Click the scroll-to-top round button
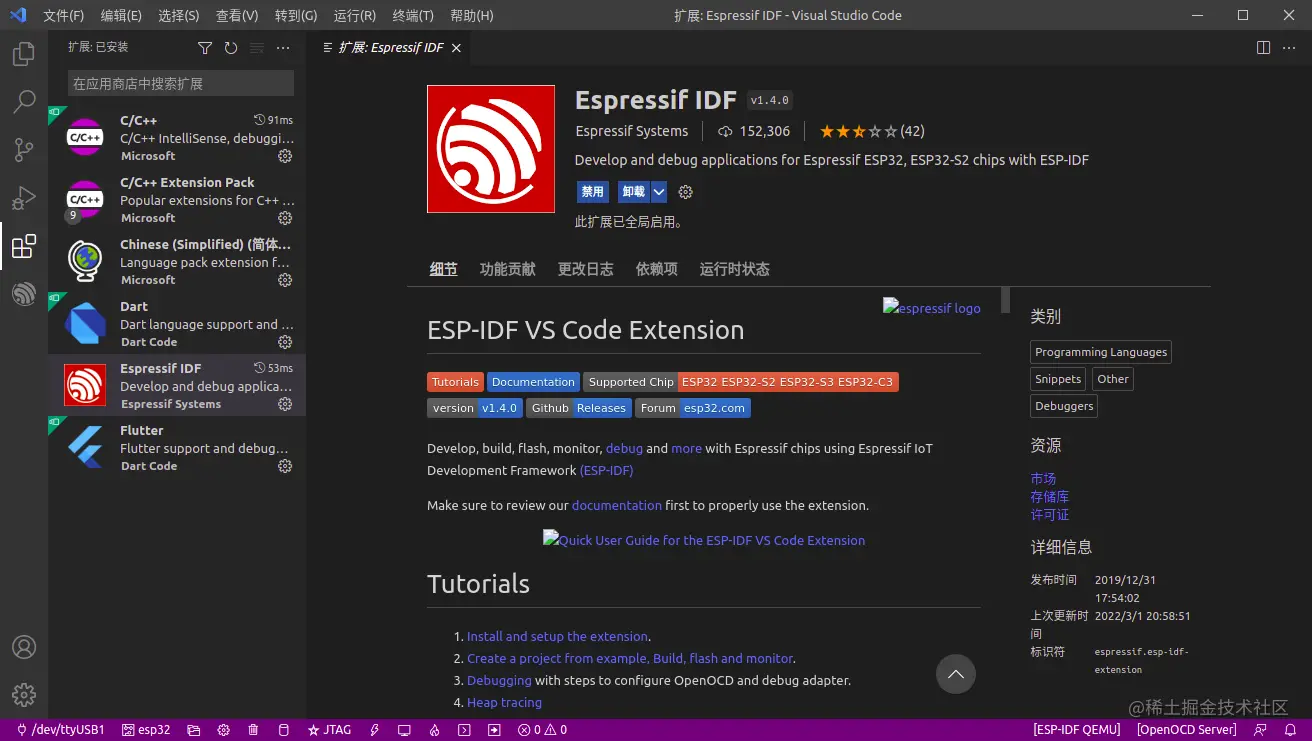1312x741 pixels. tap(955, 674)
